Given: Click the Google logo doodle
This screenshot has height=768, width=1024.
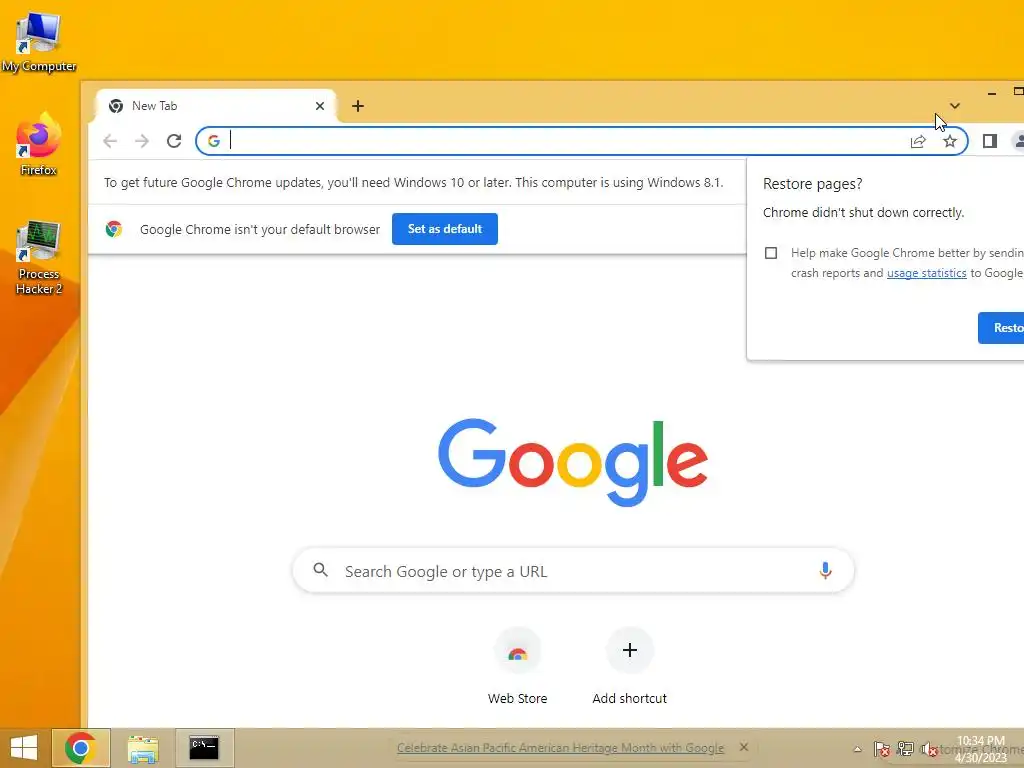Looking at the screenshot, I should click(573, 462).
